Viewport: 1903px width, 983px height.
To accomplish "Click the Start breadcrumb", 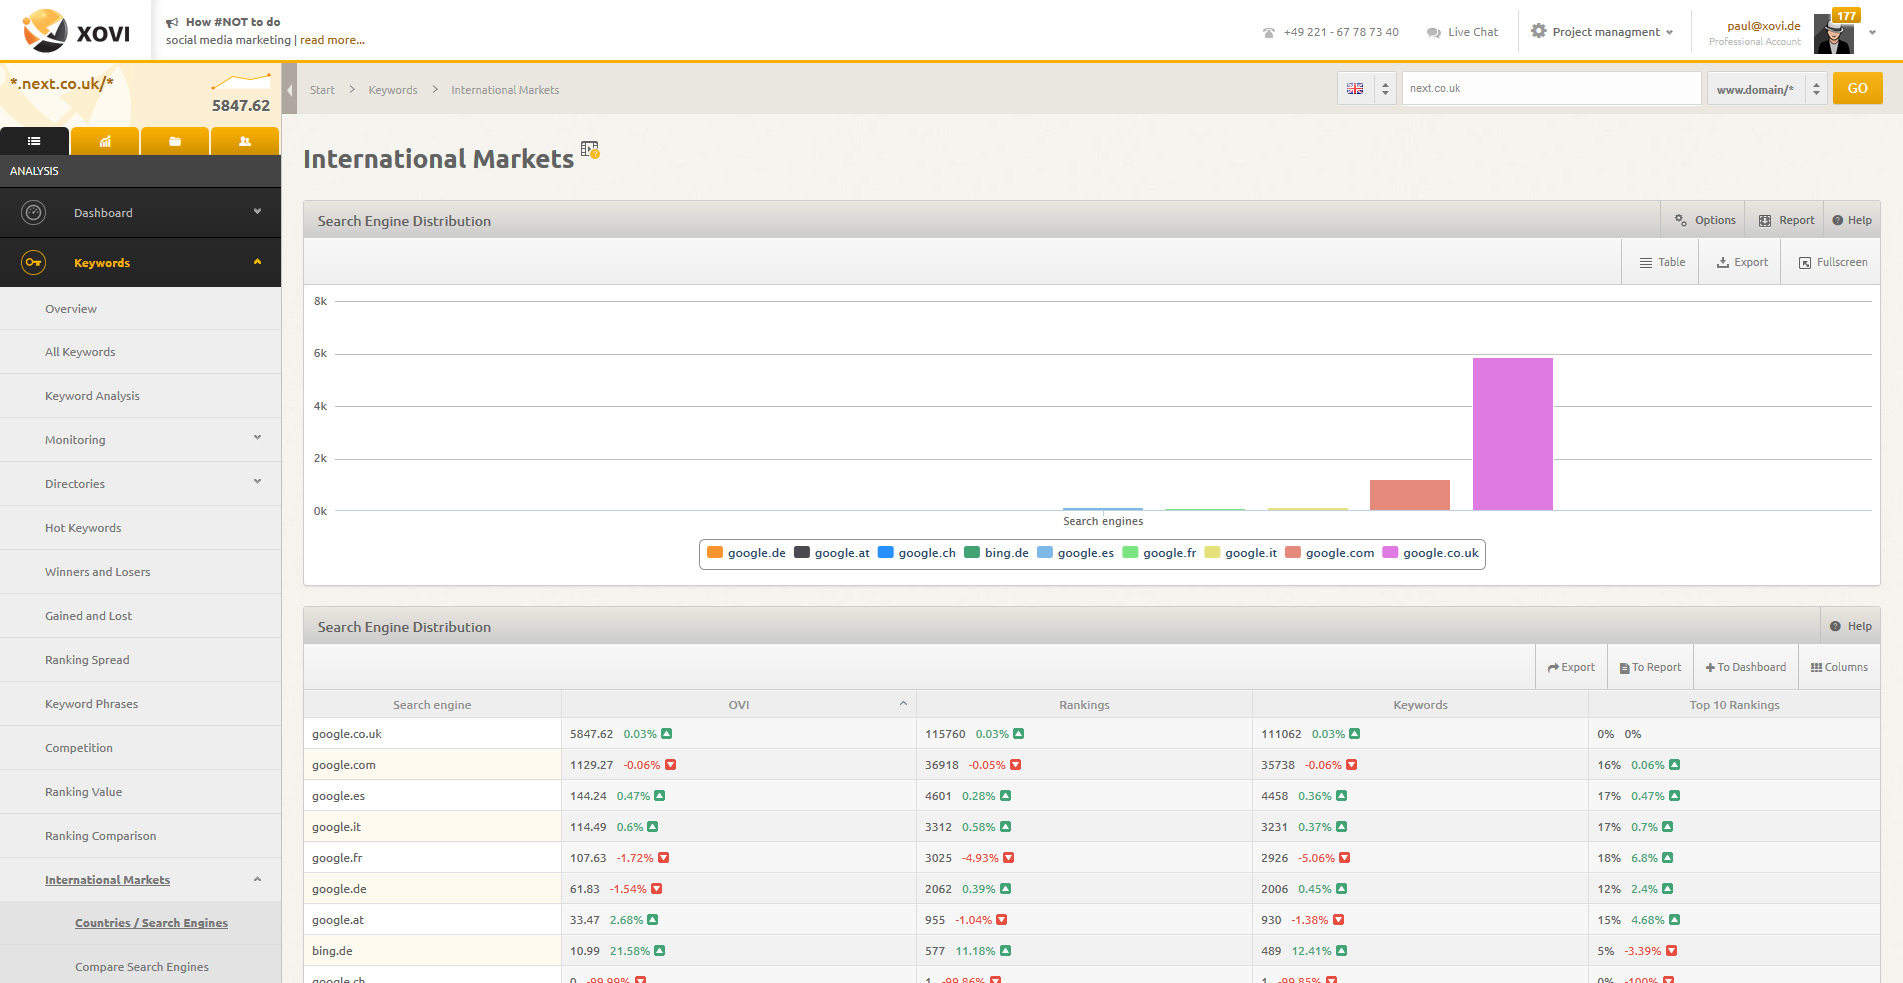I will (x=322, y=90).
